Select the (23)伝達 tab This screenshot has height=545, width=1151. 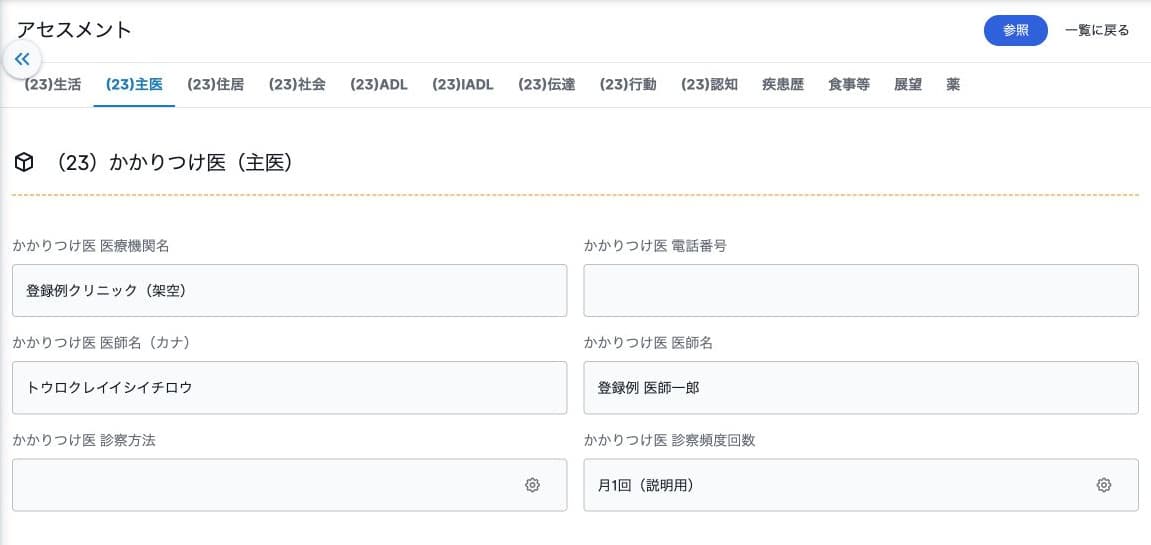coord(547,84)
